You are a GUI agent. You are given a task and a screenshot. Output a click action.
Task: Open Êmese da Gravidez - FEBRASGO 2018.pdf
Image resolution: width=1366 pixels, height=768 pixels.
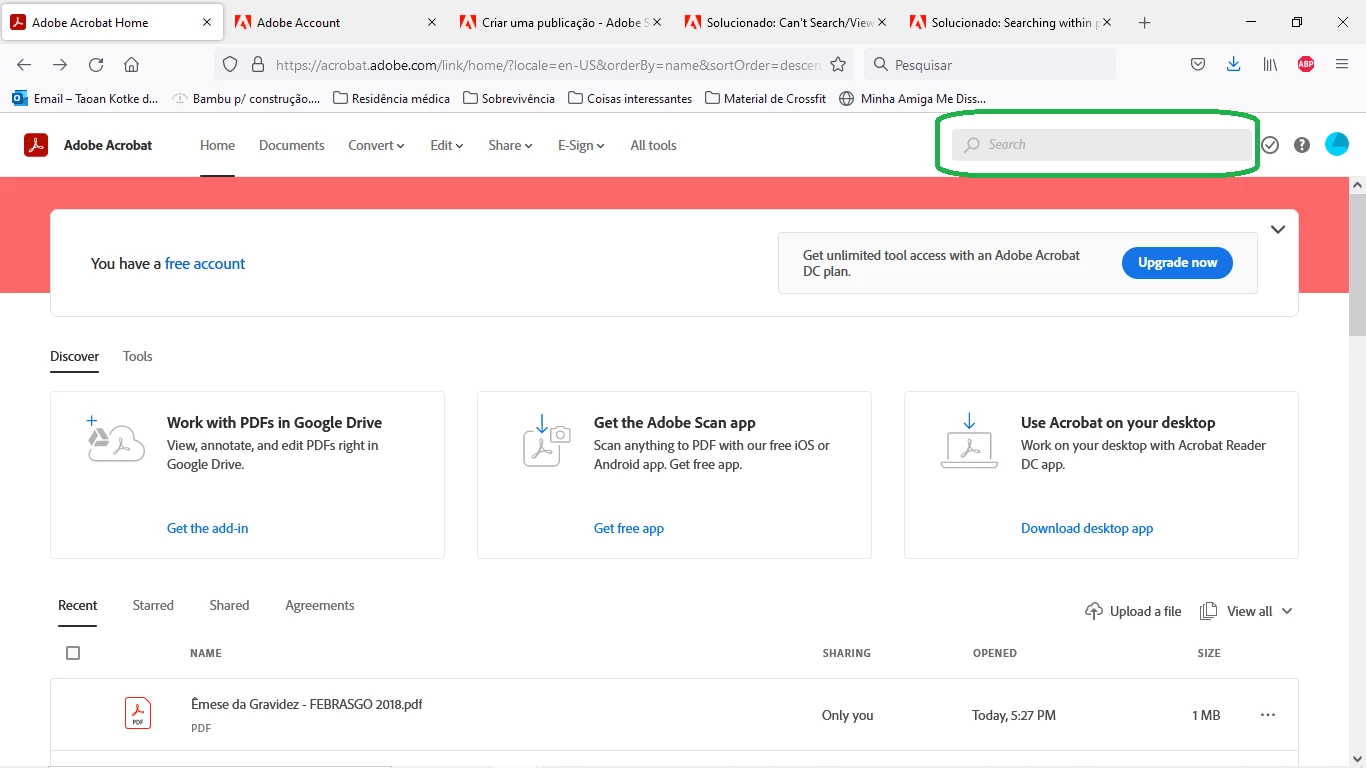(306, 704)
